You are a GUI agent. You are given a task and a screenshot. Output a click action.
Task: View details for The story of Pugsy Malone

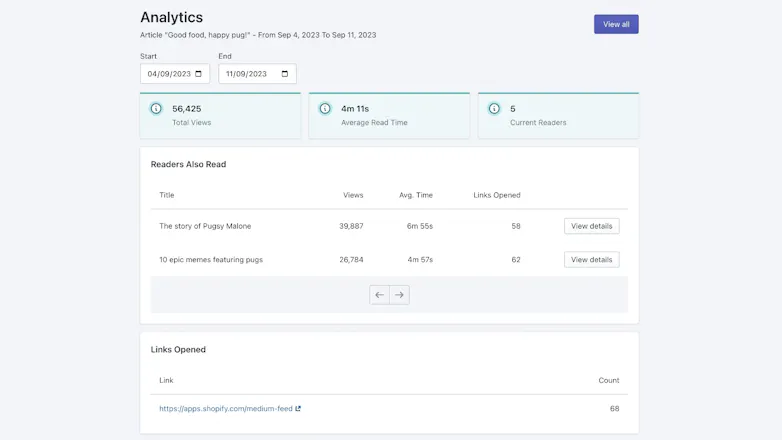(591, 226)
